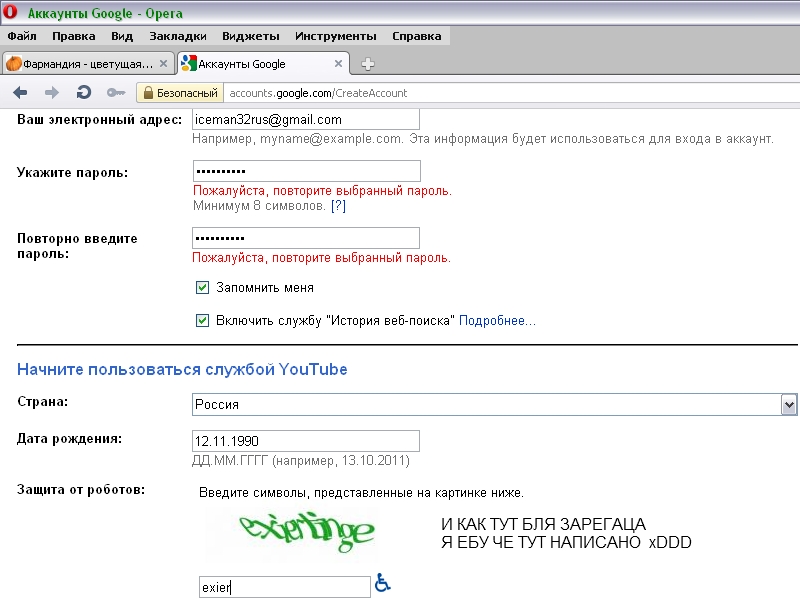Screen dimensions: 800x600
Task: Open the Правка menu
Action: [73, 36]
